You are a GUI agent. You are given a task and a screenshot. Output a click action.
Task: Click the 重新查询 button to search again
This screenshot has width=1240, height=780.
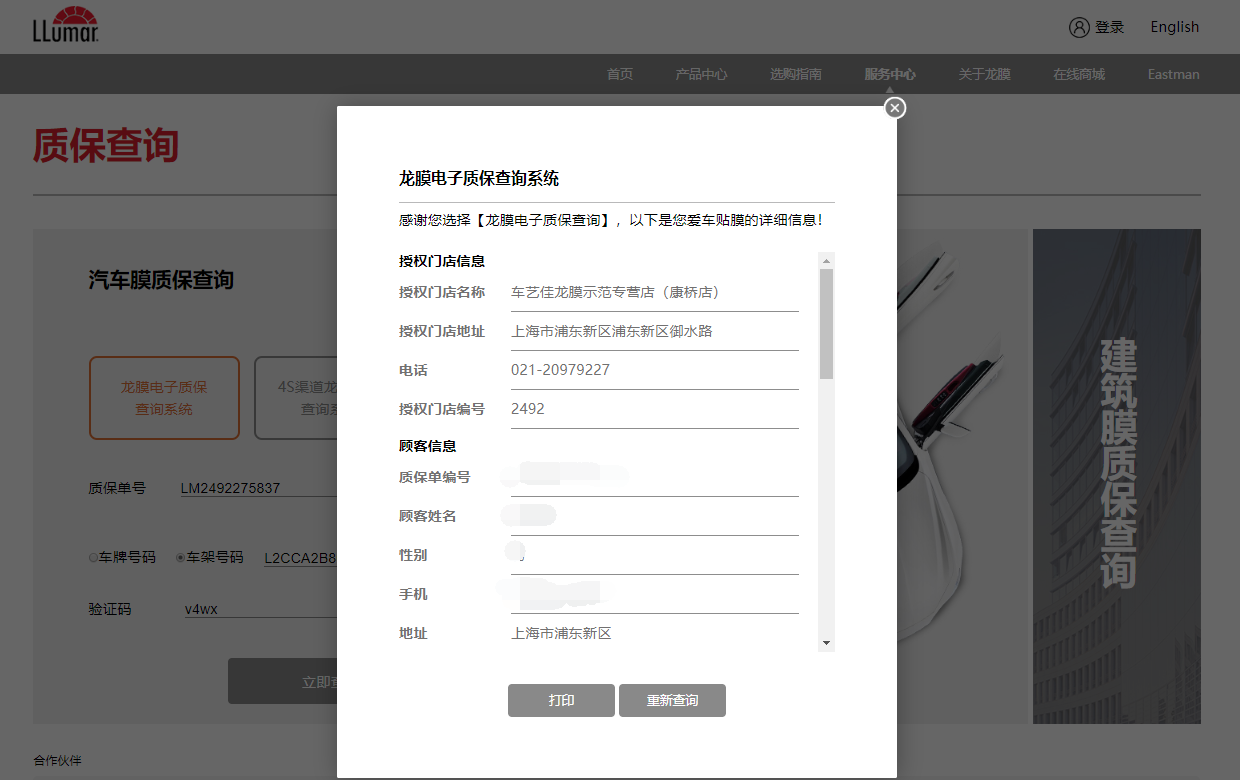672,700
